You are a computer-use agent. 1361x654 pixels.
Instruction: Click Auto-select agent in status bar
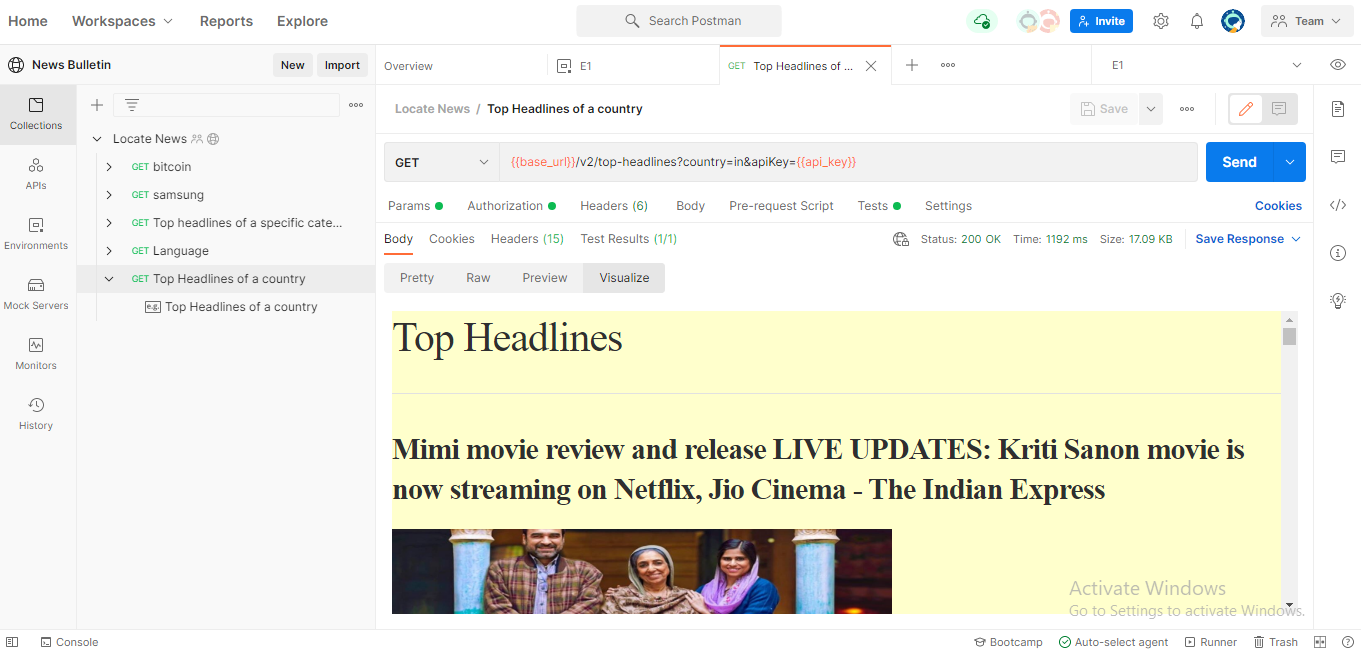coord(1113,642)
